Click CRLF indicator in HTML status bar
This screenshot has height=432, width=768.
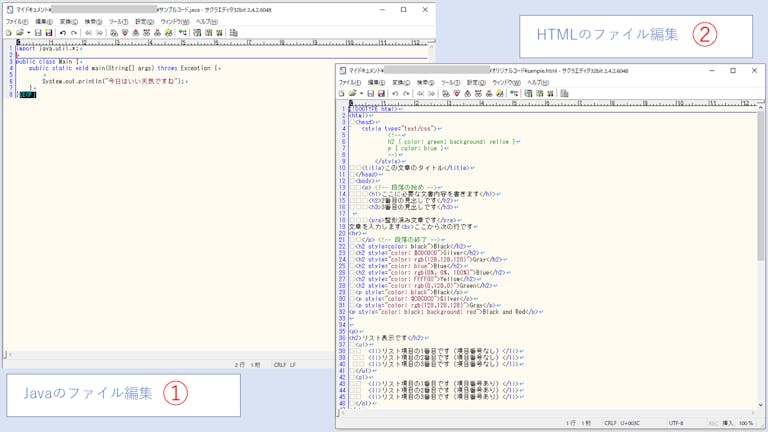pyautogui.click(x=610, y=423)
